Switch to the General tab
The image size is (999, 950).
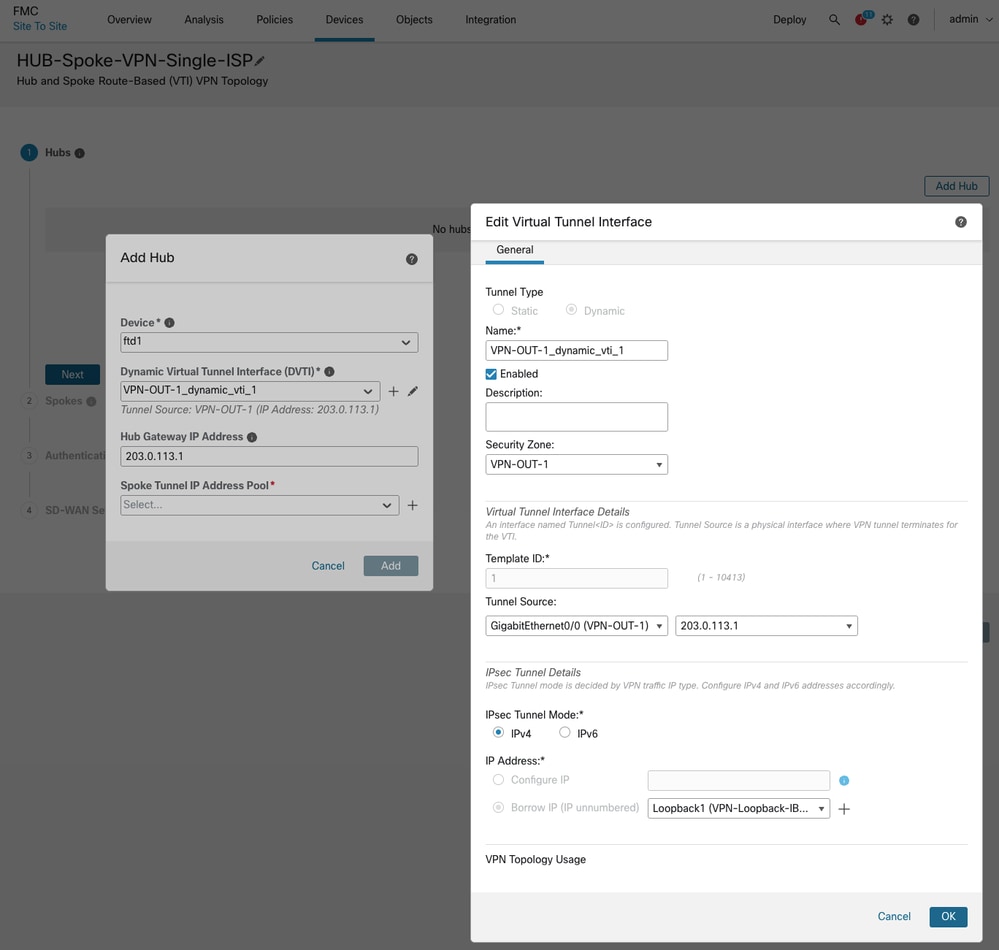pos(515,250)
